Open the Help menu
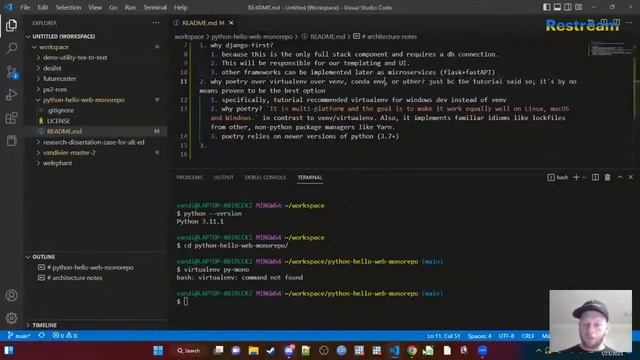The height and width of the screenshot is (360, 640). coord(180,7)
